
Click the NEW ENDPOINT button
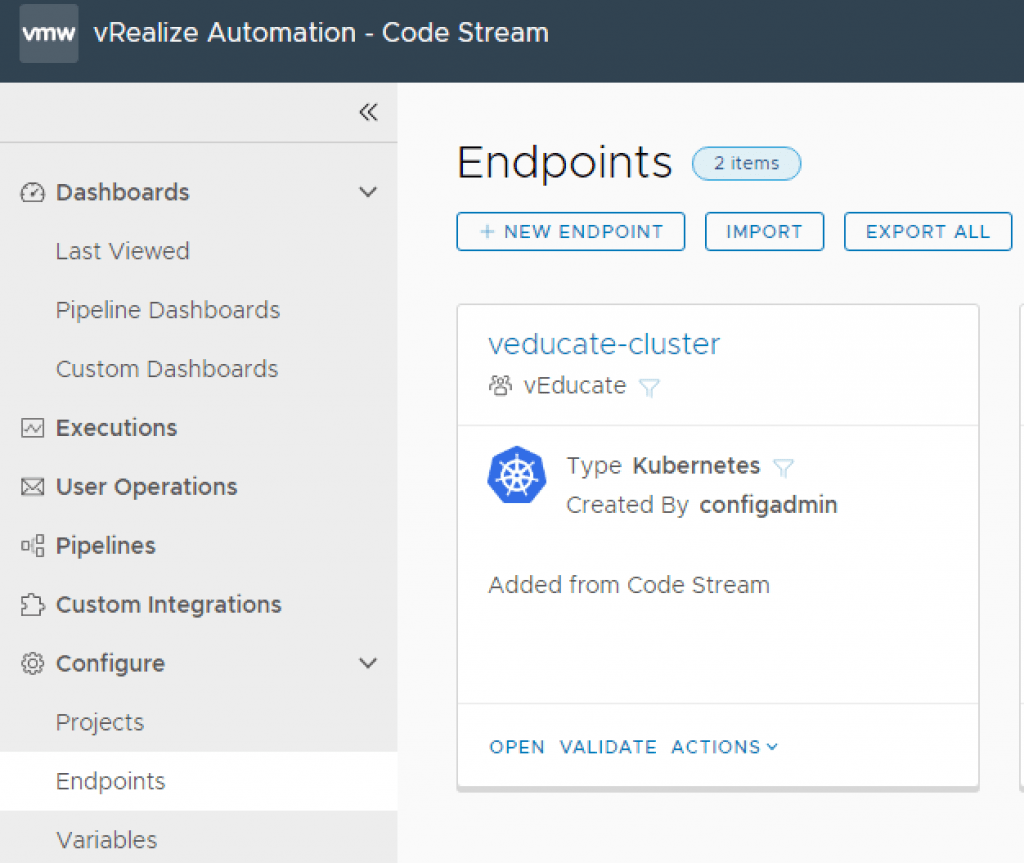[x=570, y=231]
